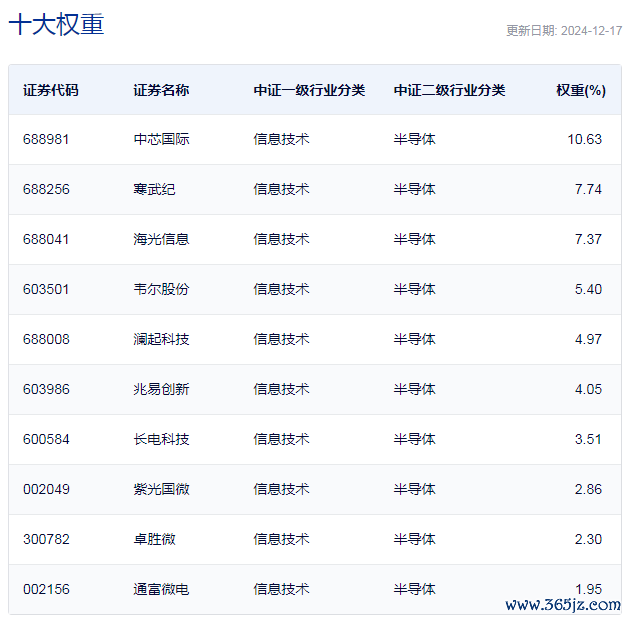
Task: Click 信息技术 in the 韦尔股份 row
Action: pos(281,289)
